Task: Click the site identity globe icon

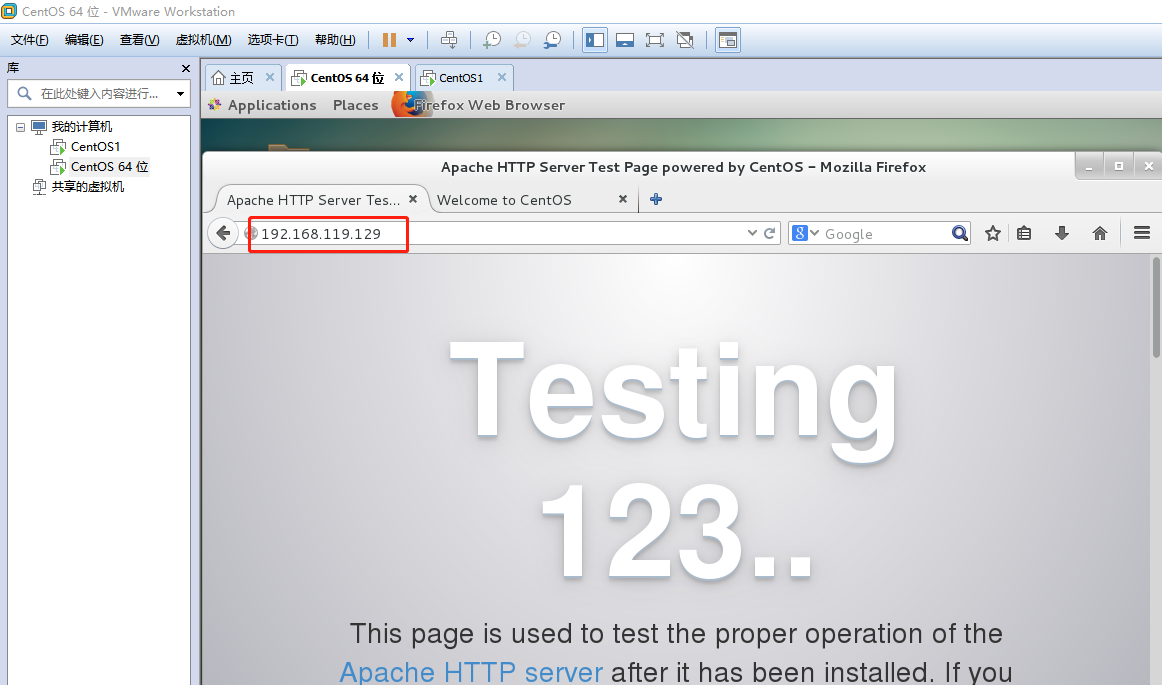Action: [x=251, y=234]
